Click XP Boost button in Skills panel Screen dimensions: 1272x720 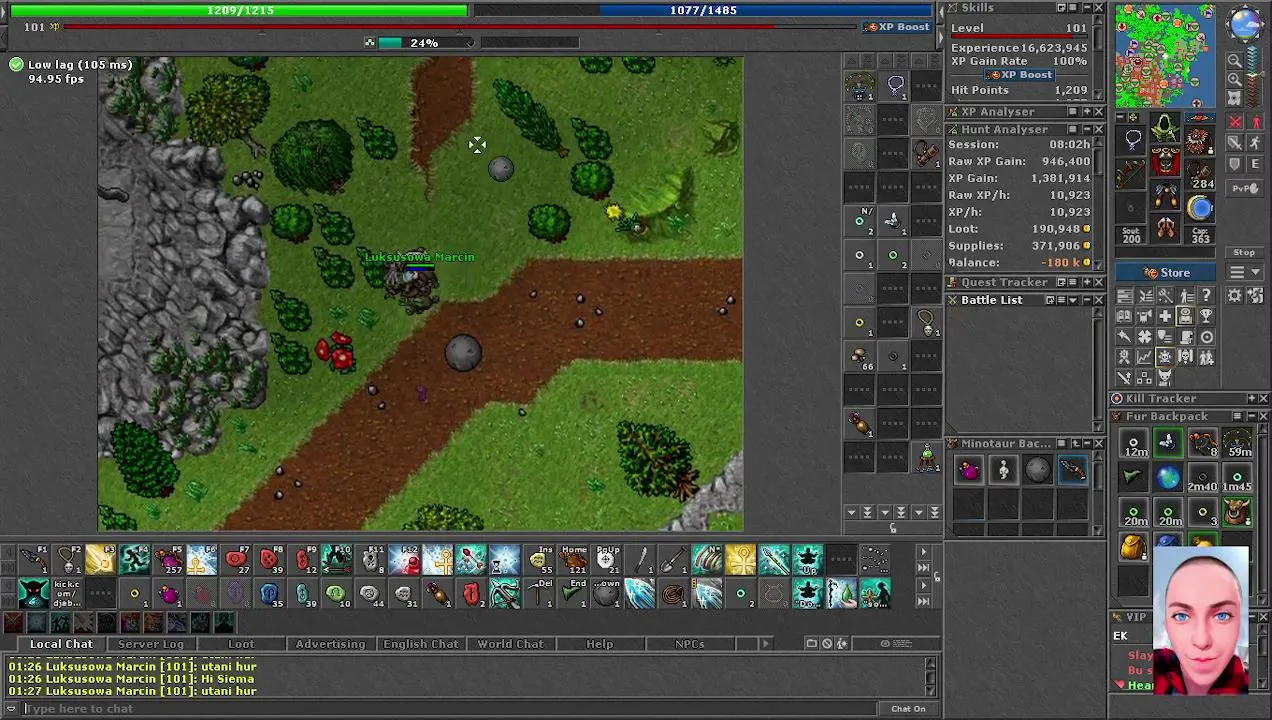coord(1019,75)
